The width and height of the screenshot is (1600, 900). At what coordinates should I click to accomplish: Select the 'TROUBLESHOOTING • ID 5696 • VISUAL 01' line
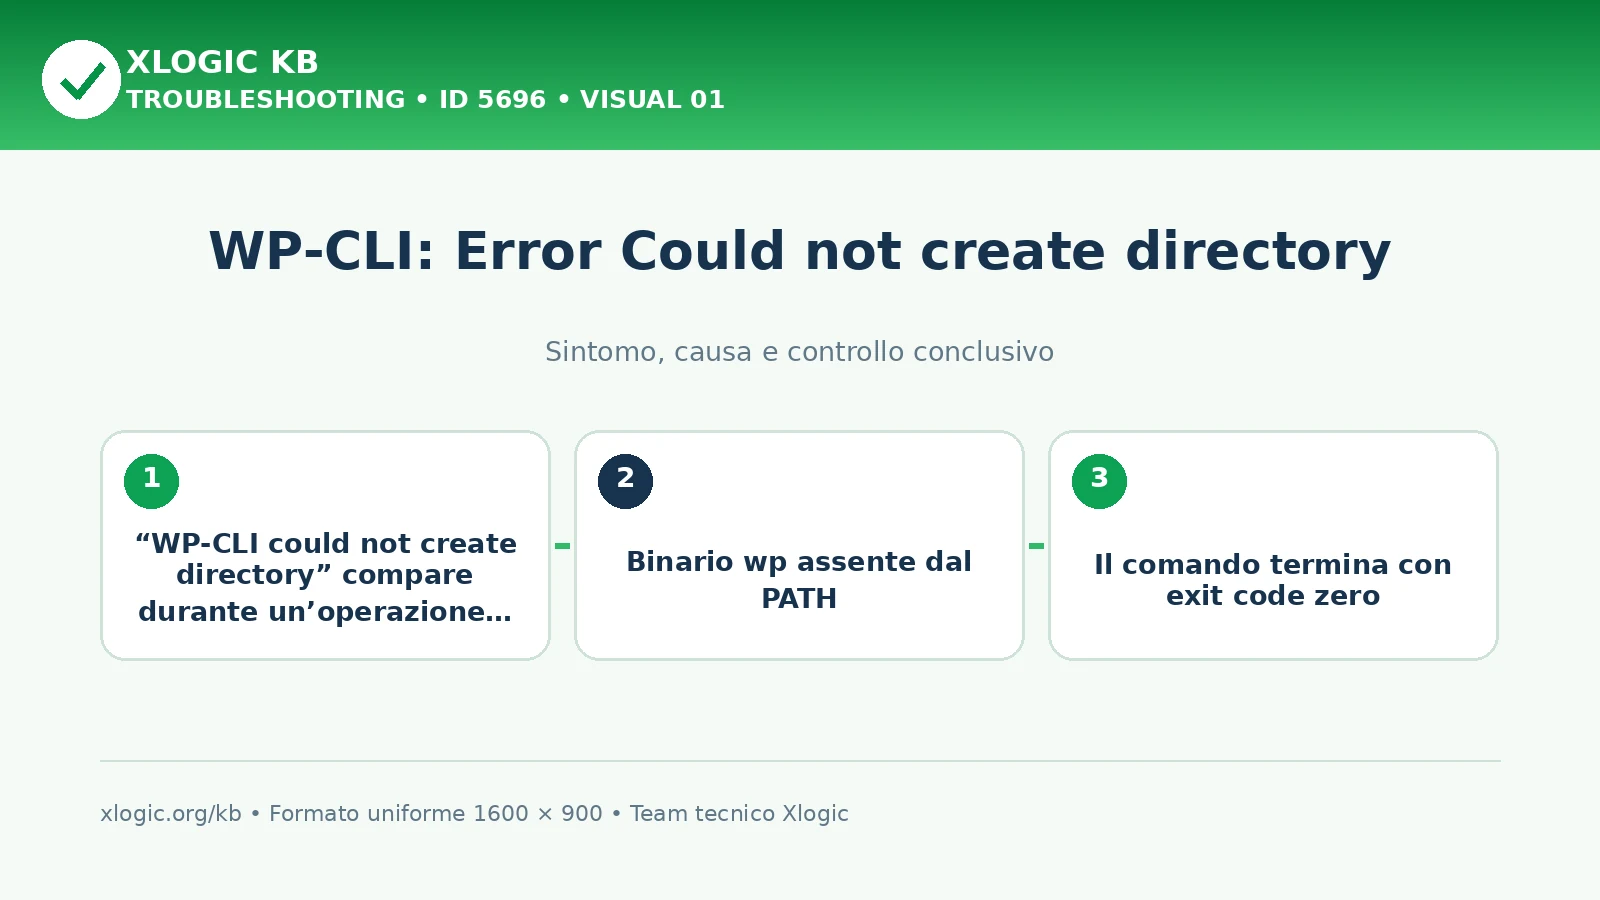tap(425, 100)
